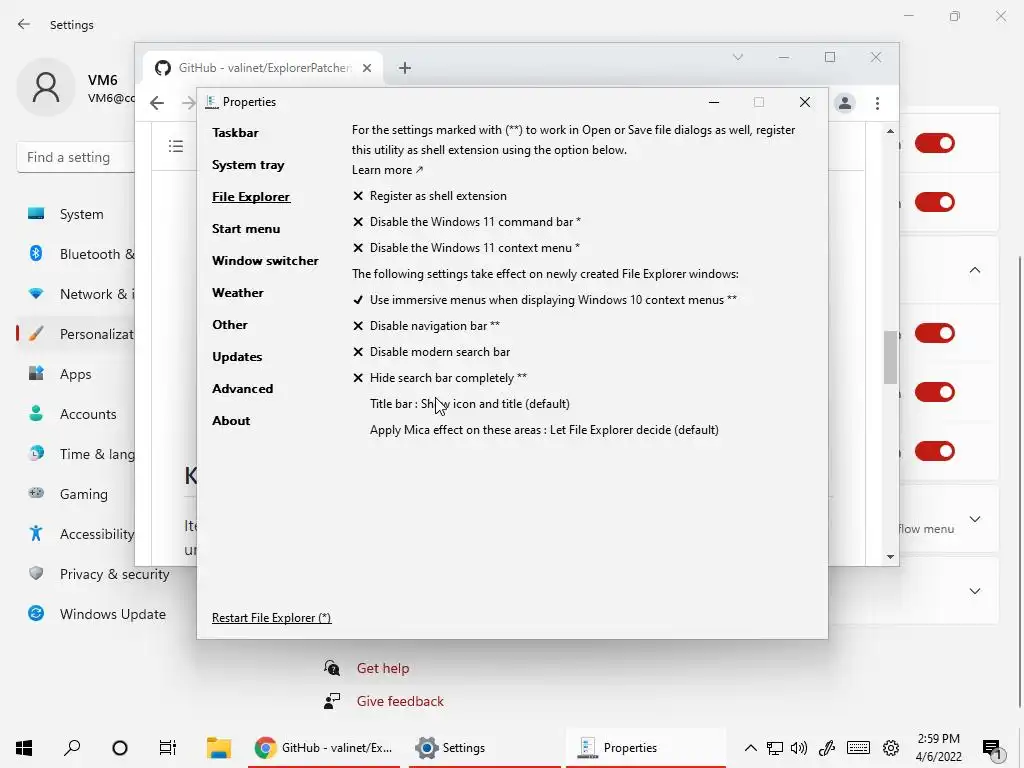
Task: Toggle Hide search bar completely
Action: (440, 378)
